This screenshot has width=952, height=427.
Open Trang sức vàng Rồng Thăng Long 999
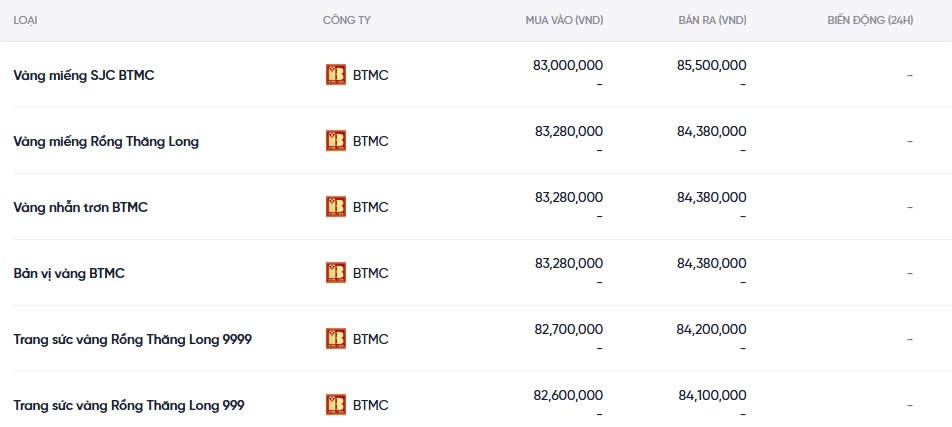click(x=129, y=405)
